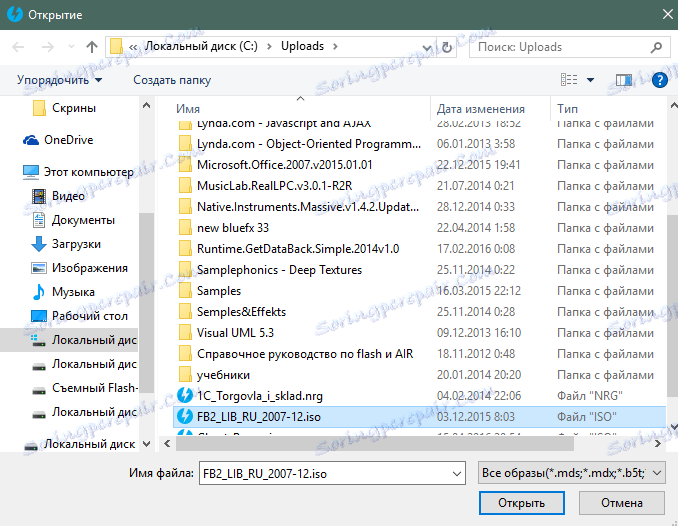Expand subfolders arrow after Uploads
This screenshot has width=678, height=526.
335,46
